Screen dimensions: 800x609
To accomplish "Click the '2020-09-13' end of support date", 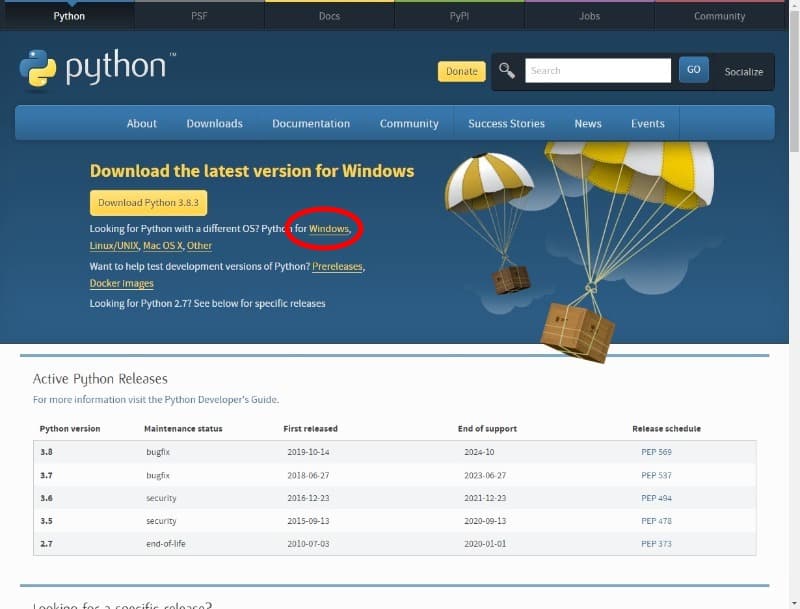I will click(485, 521).
